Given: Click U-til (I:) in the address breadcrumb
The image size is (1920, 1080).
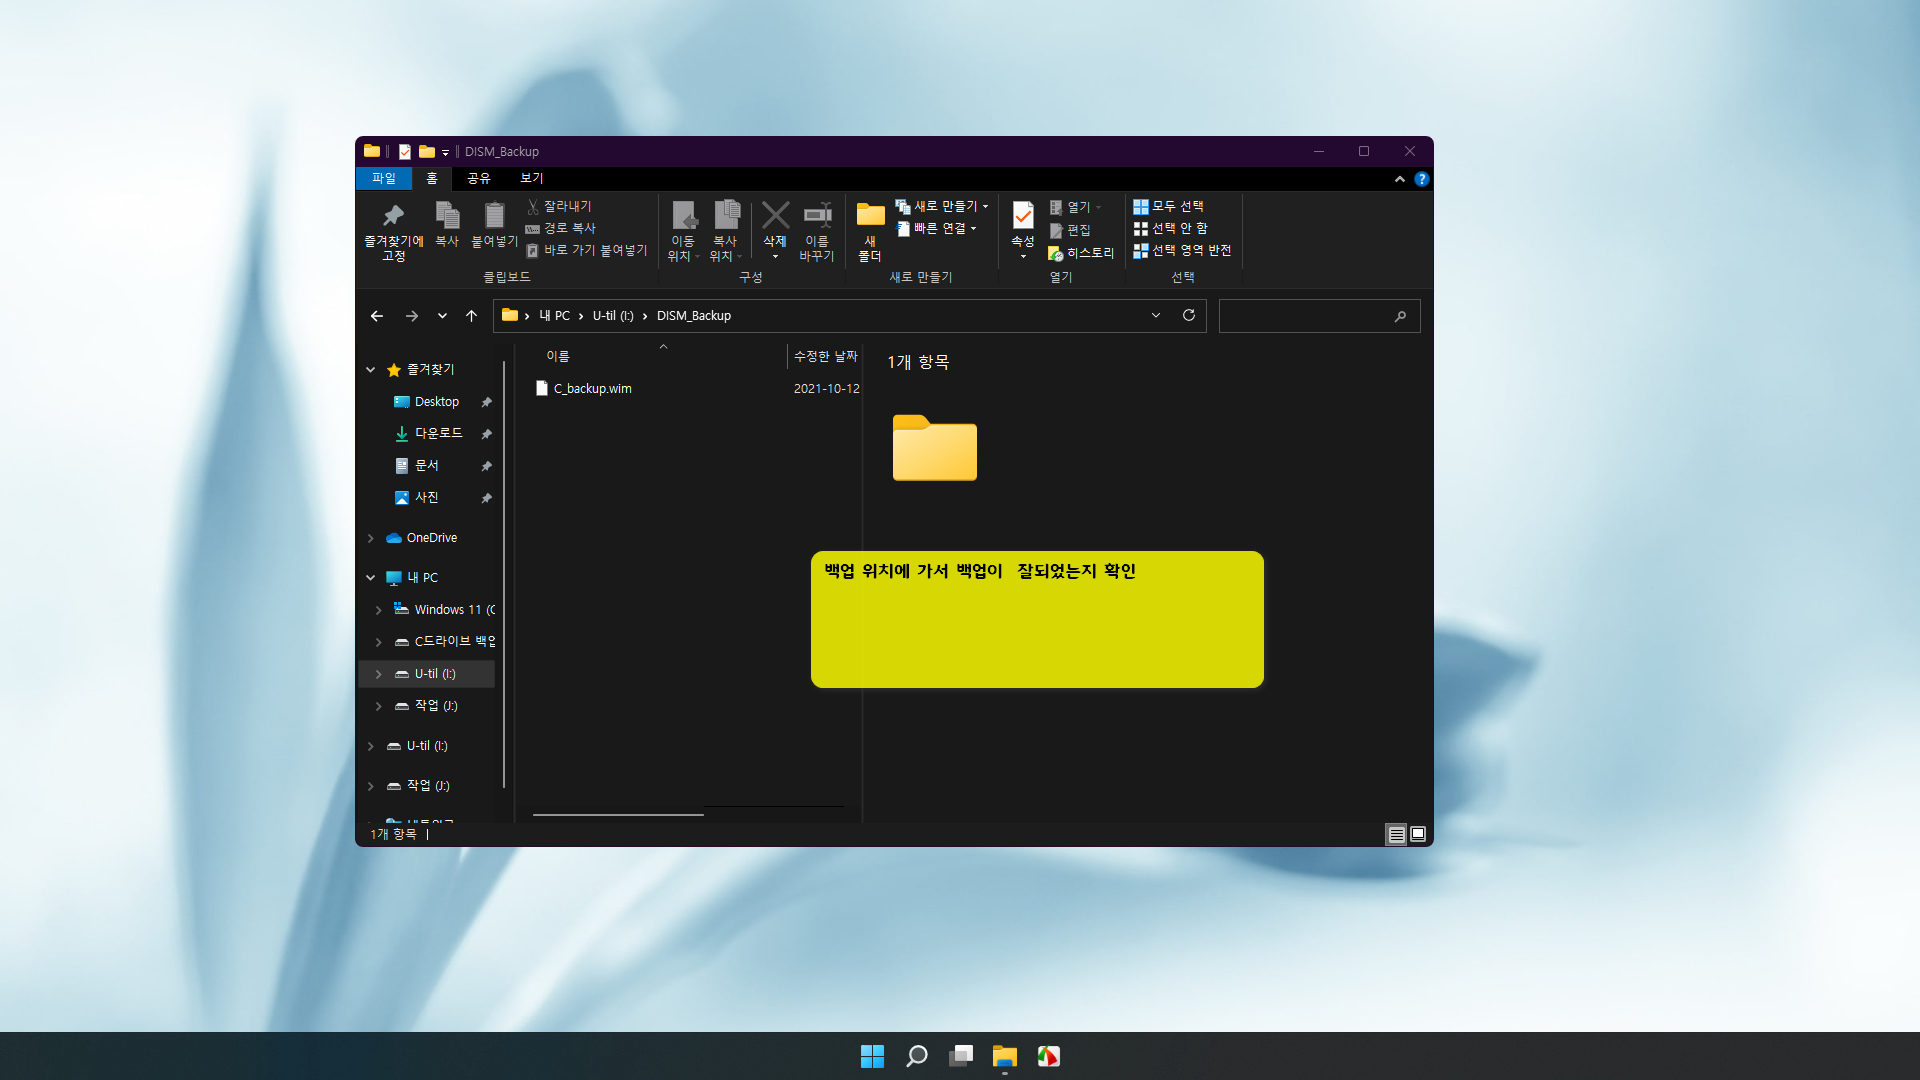Looking at the screenshot, I should click(613, 316).
